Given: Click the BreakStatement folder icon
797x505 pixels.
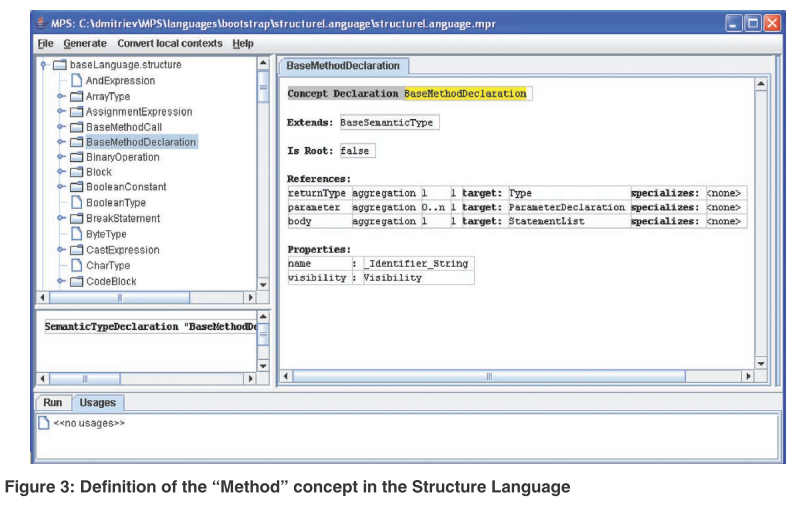Looking at the screenshot, I should (76, 218).
